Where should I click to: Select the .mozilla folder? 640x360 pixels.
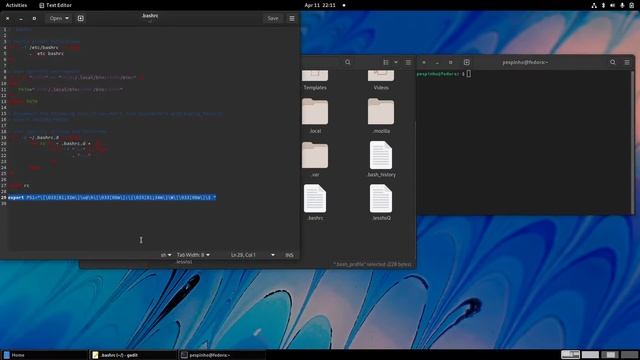point(381,116)
